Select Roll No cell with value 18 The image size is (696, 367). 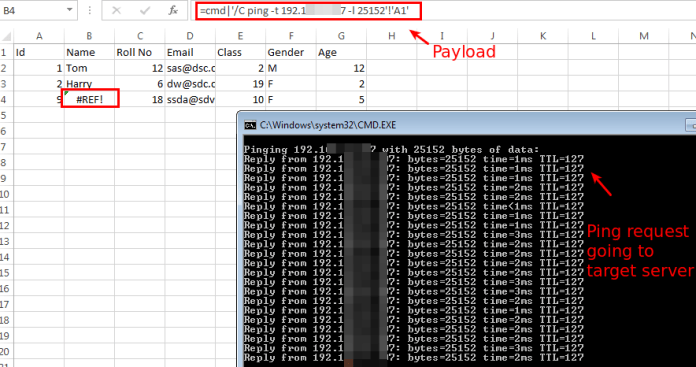pyautogui.click(x=140, y=99)
